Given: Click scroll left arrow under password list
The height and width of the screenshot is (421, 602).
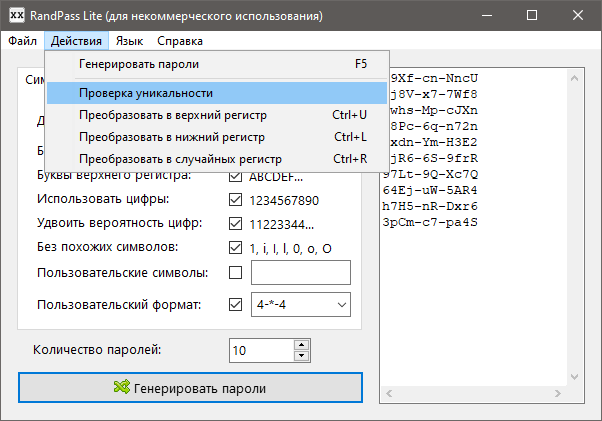Looking at the screenshot, I should 389,393.
